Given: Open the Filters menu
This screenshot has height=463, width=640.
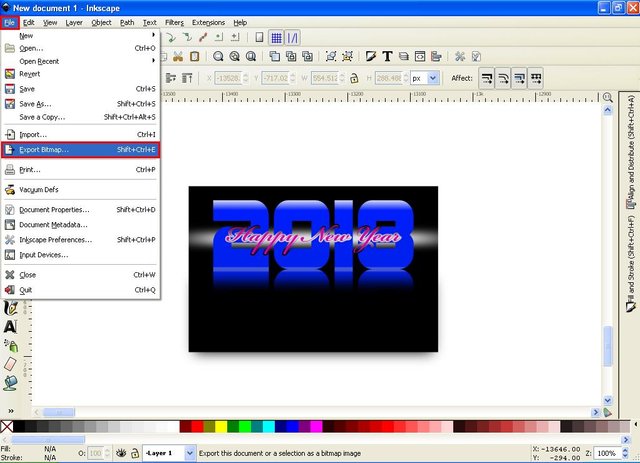Looking at the screenshot, I should click(174, 22).
